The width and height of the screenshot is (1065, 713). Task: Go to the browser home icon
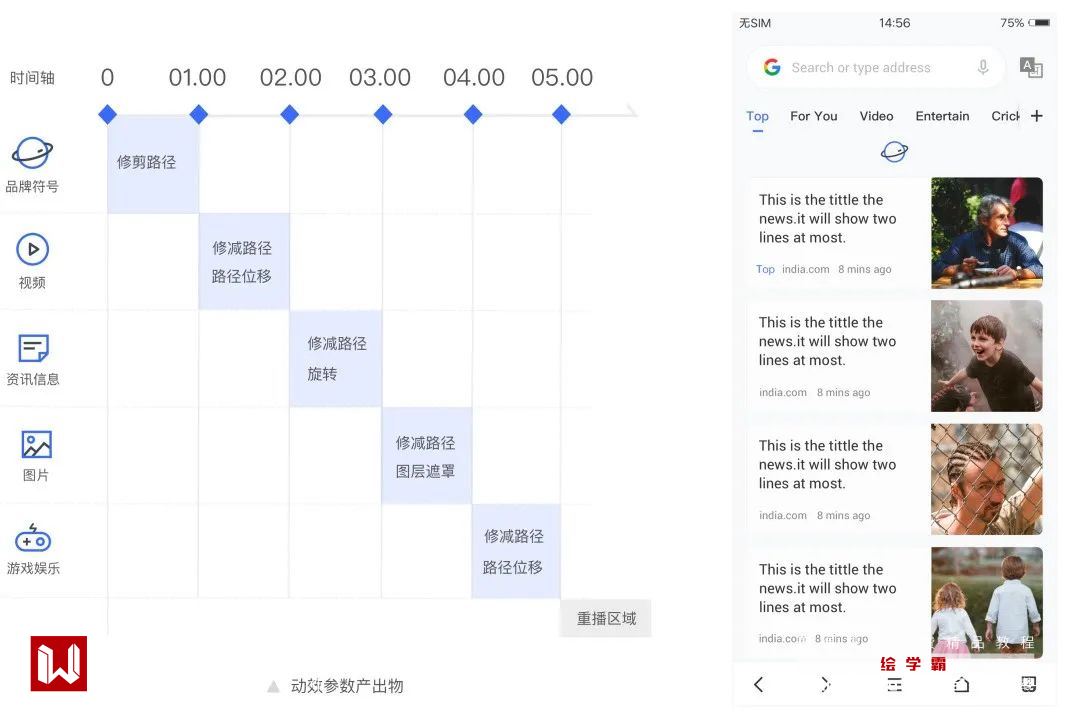pos(961,684)
